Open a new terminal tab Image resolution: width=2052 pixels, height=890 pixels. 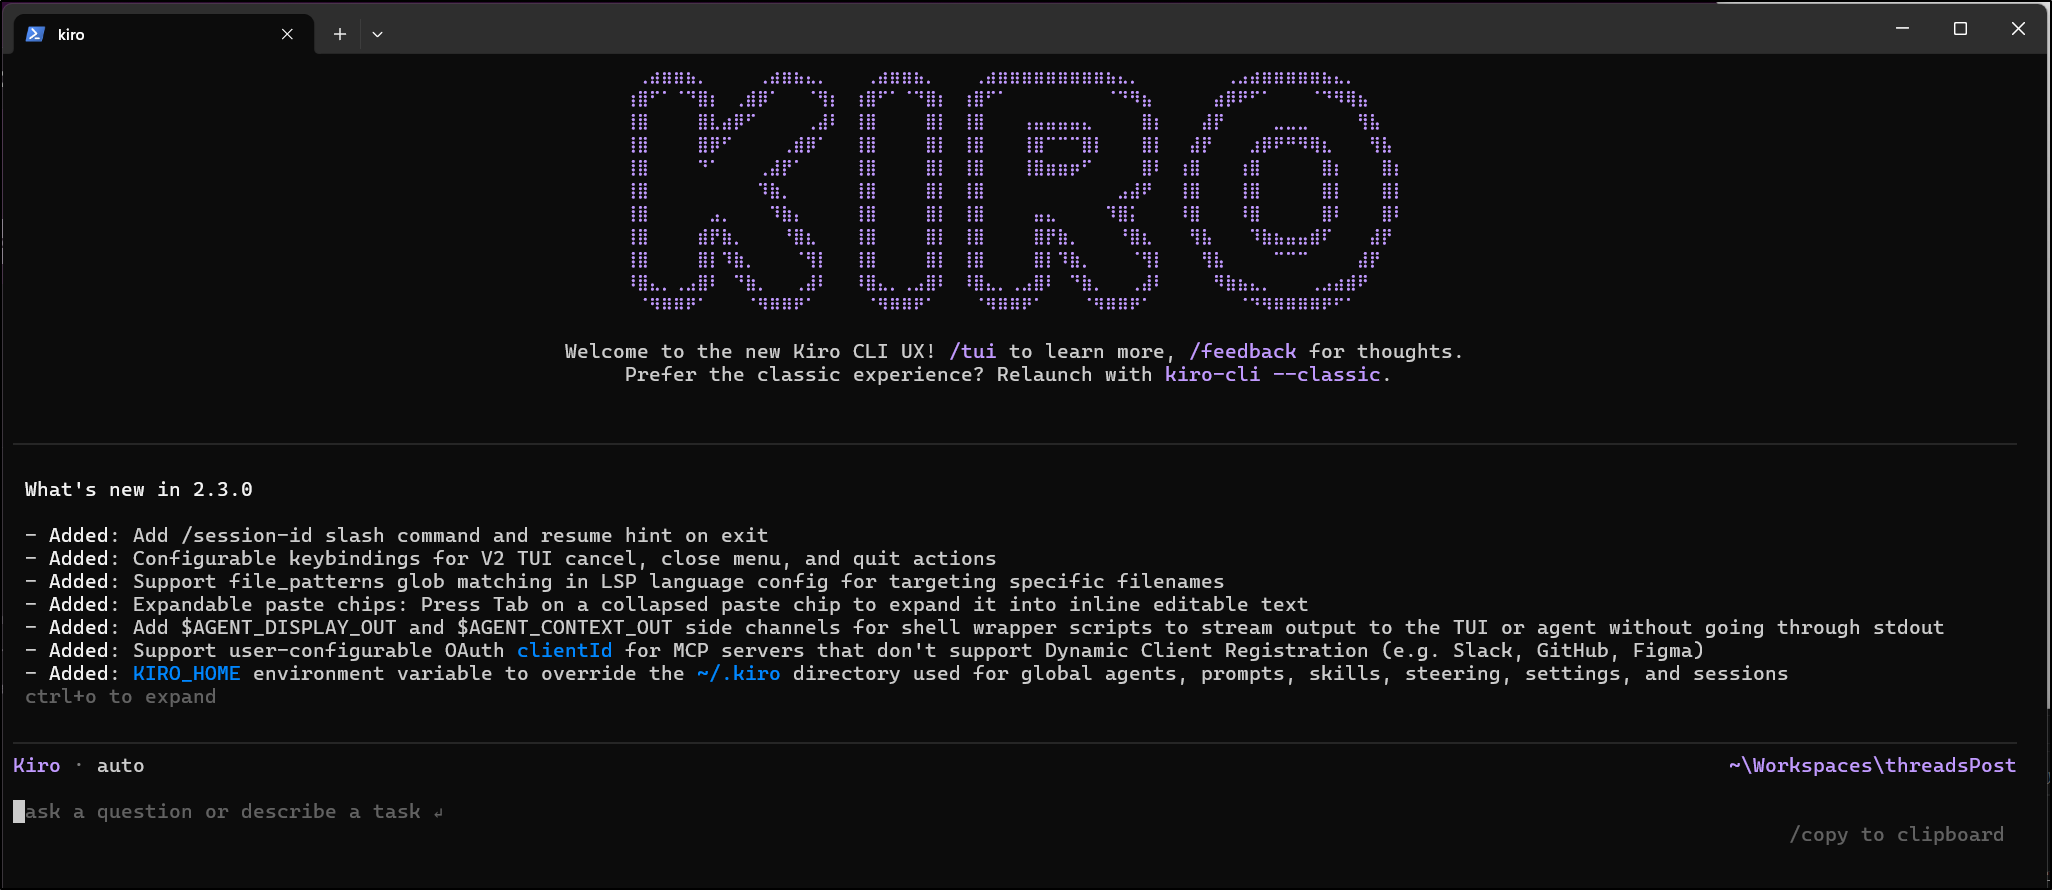(340, 34)
